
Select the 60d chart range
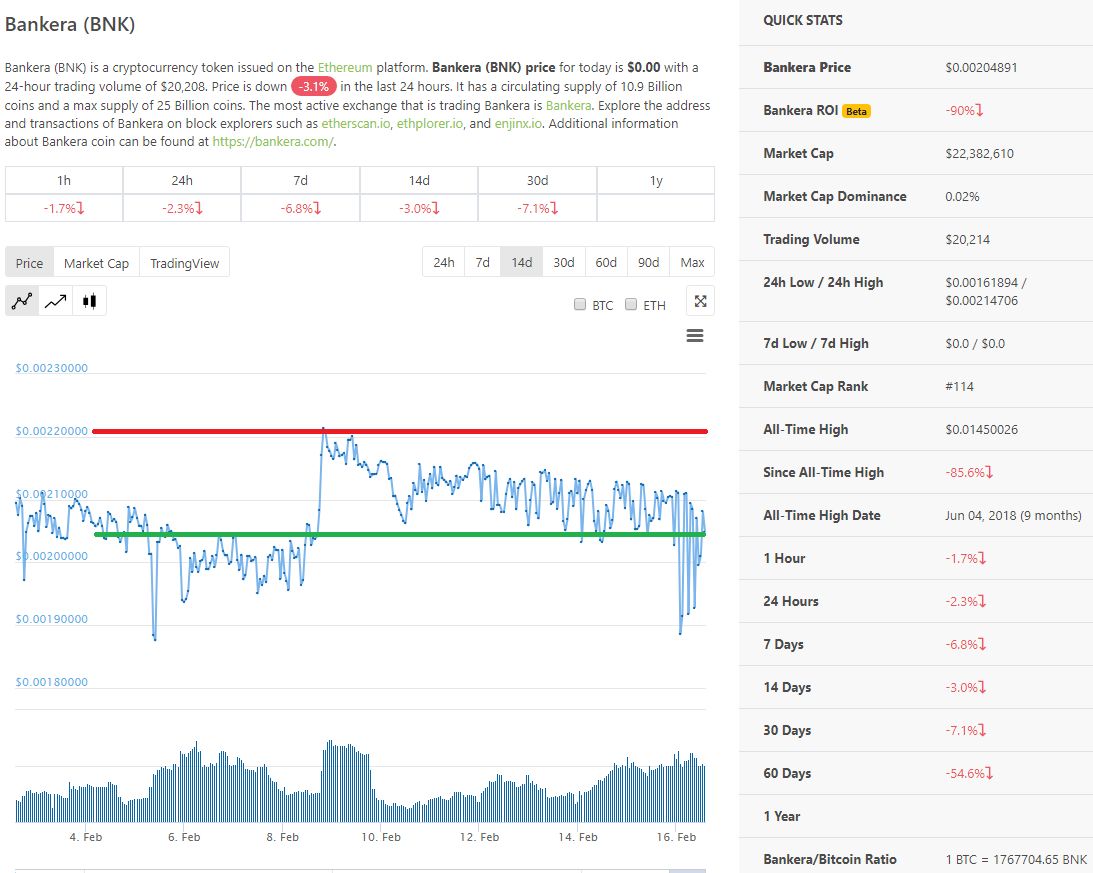point(606,262)
